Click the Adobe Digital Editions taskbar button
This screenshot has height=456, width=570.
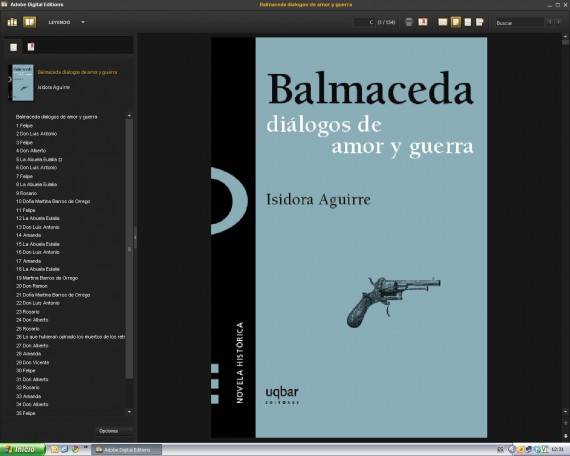tap(126, 450)
